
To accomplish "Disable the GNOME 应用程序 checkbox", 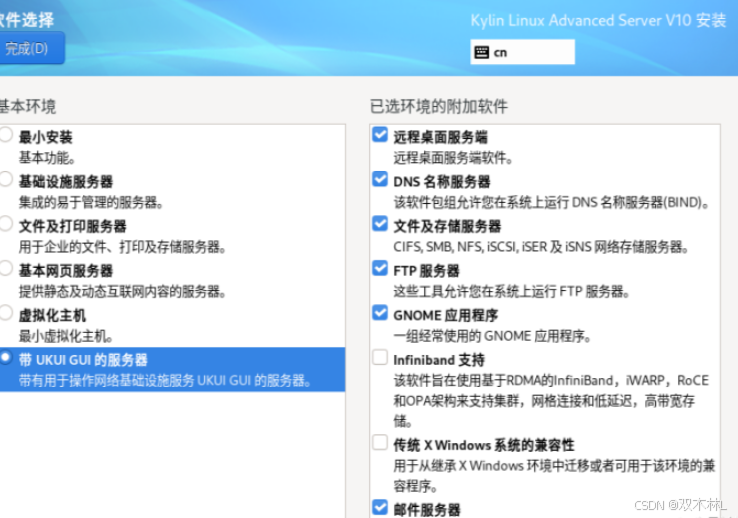I will pos(380,312).
